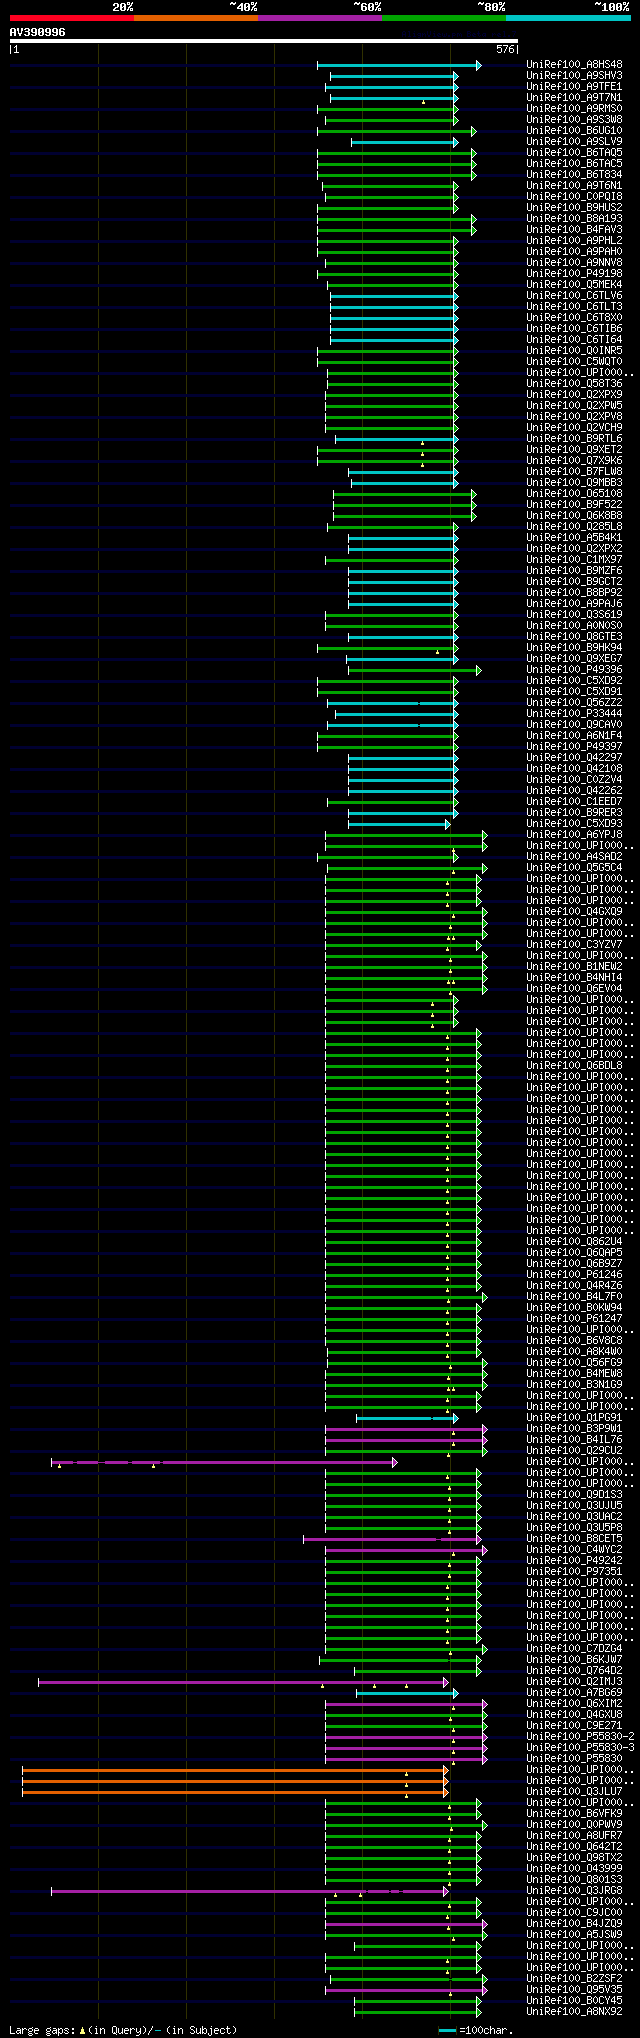Open entry UniRef100_Q2XPX9
Screen dimensions: 640x2038
tap(575, 395)
